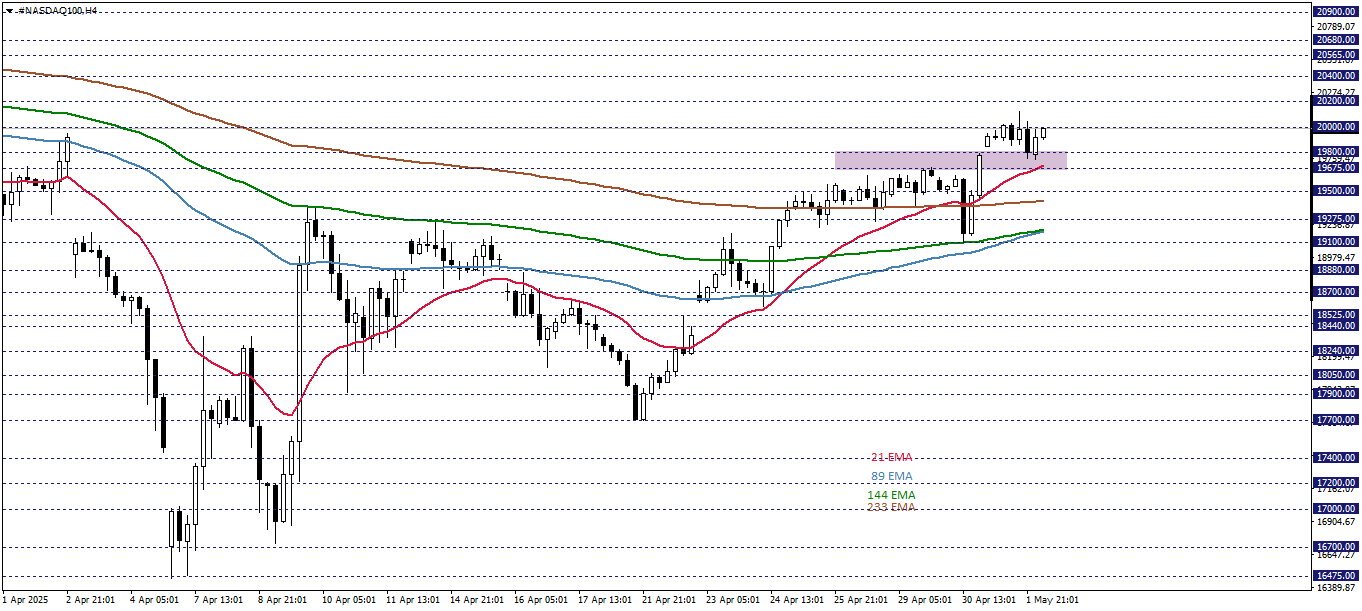Click the 1 Apr 2025 date label
The image size is (1362, 611).
(26, 600)
